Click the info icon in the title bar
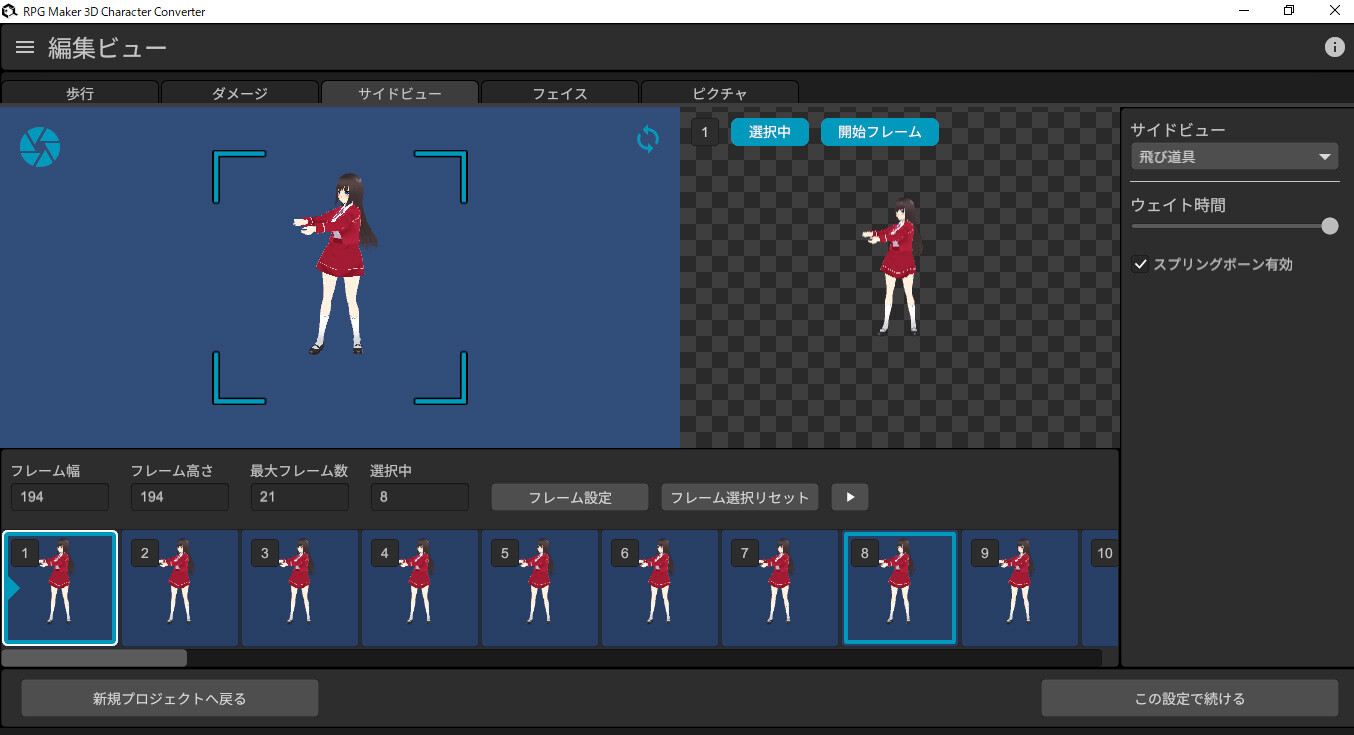1354x735 pixels. click(1334, 46)
